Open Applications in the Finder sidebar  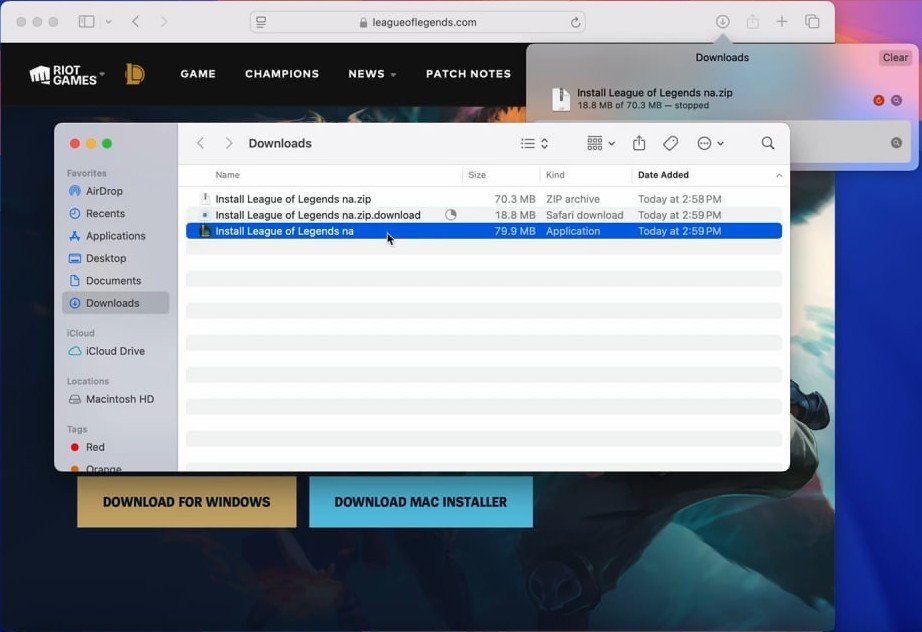pos(115,236)
